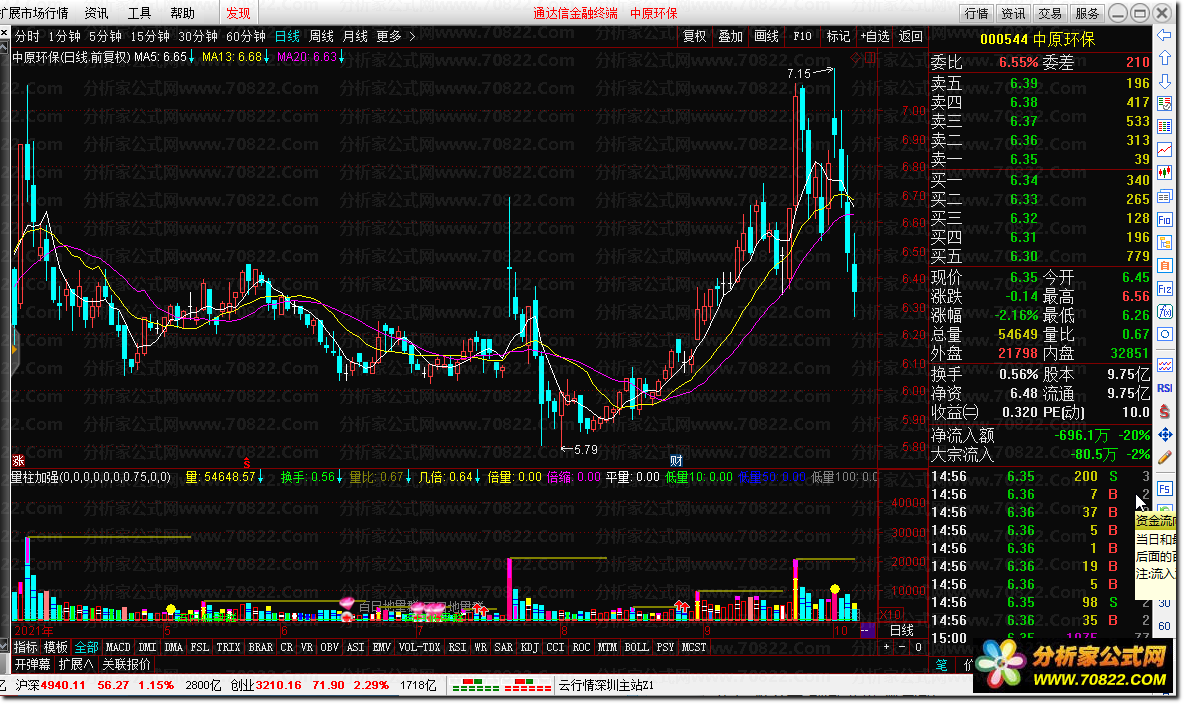Click the red dollar sign sidebar icon
The image size is (1185, 704).
pyautogui.click(x=1165, y=411)
